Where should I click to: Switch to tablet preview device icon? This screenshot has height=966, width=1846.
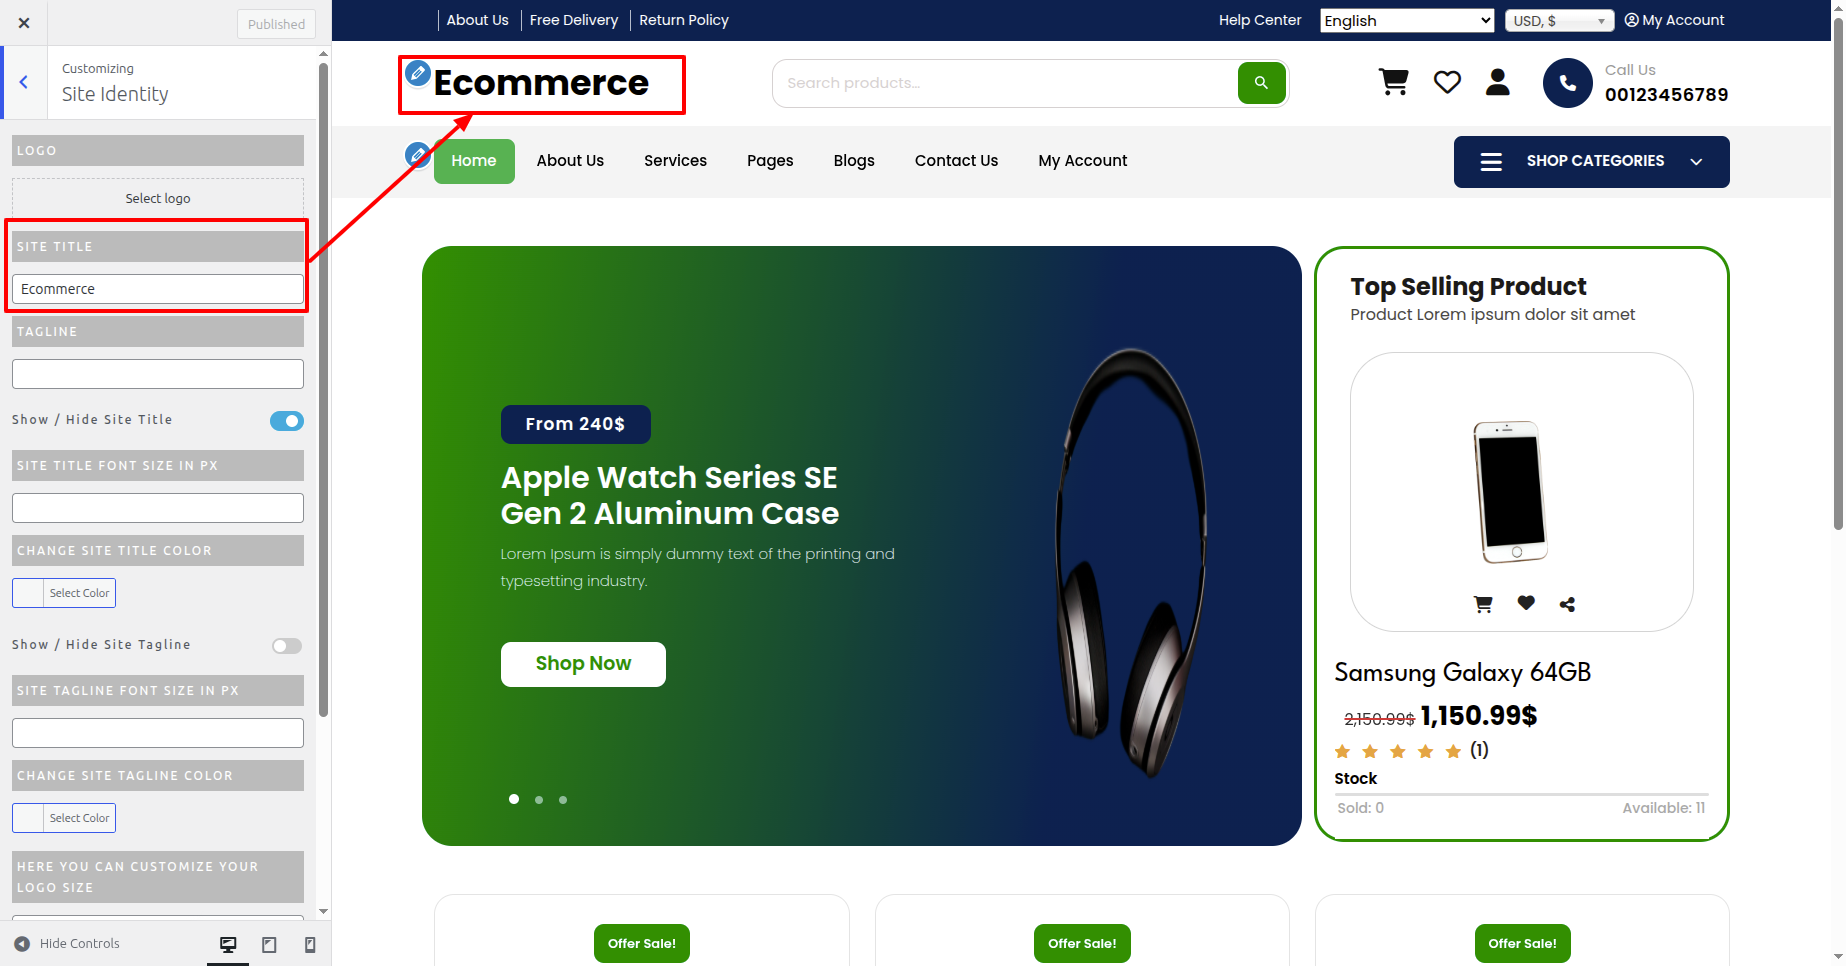(269, 945)
